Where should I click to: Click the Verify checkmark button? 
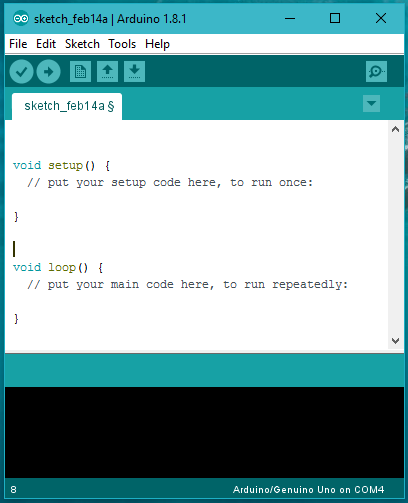click(x=21, y=72)
